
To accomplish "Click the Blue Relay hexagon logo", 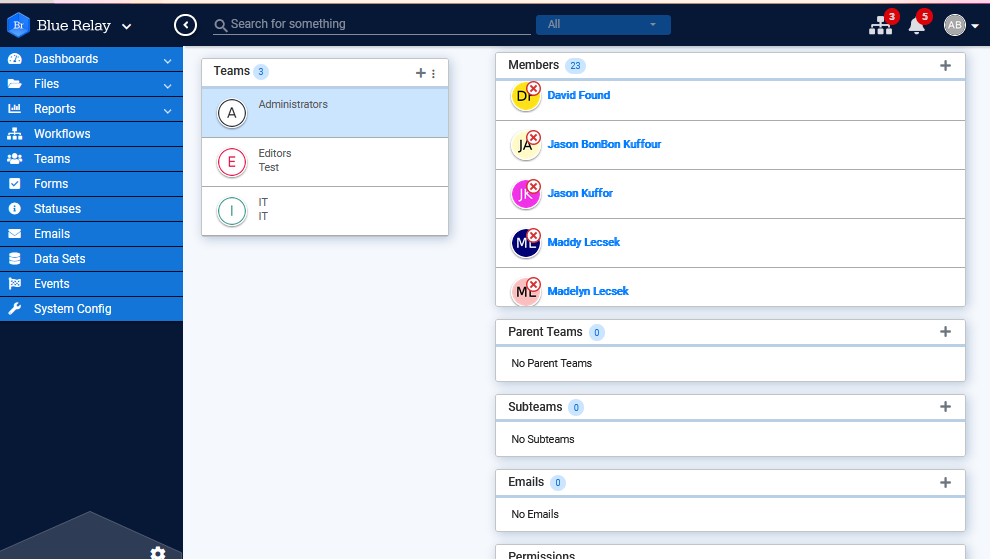I will pyautogui.click(x=18, y=25).
